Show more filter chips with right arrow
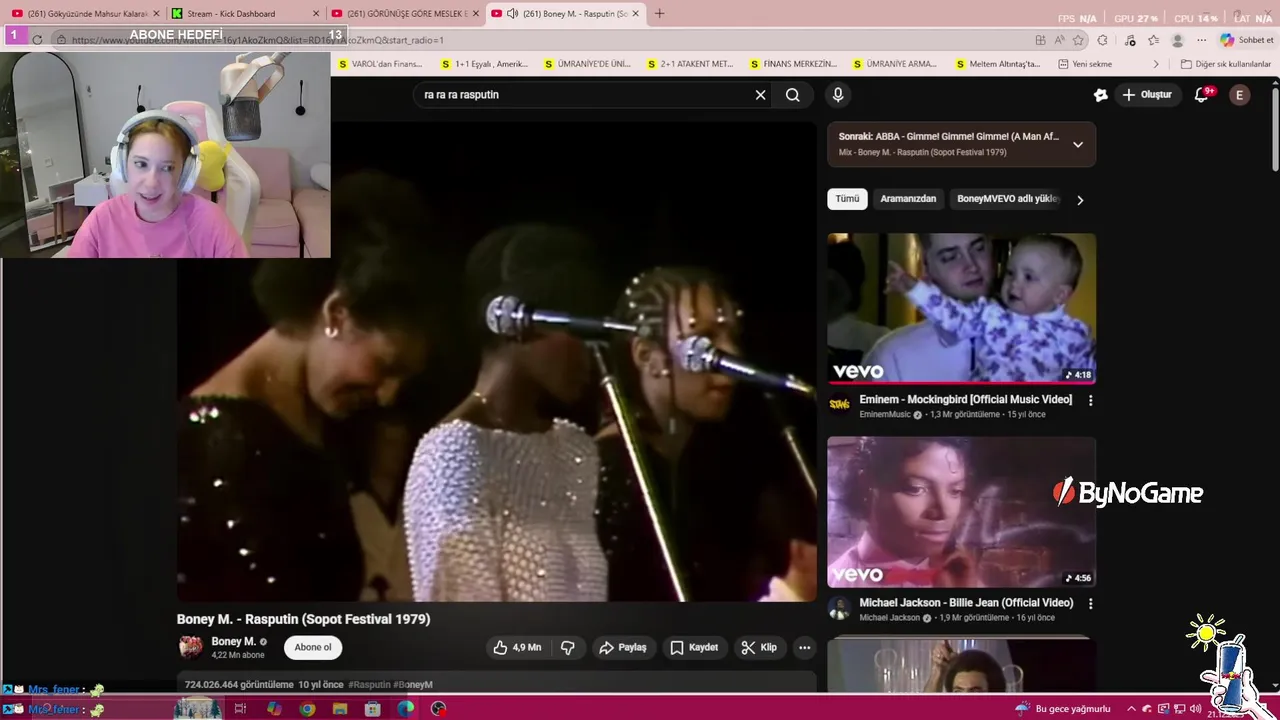 click(x=1080, y=200)
